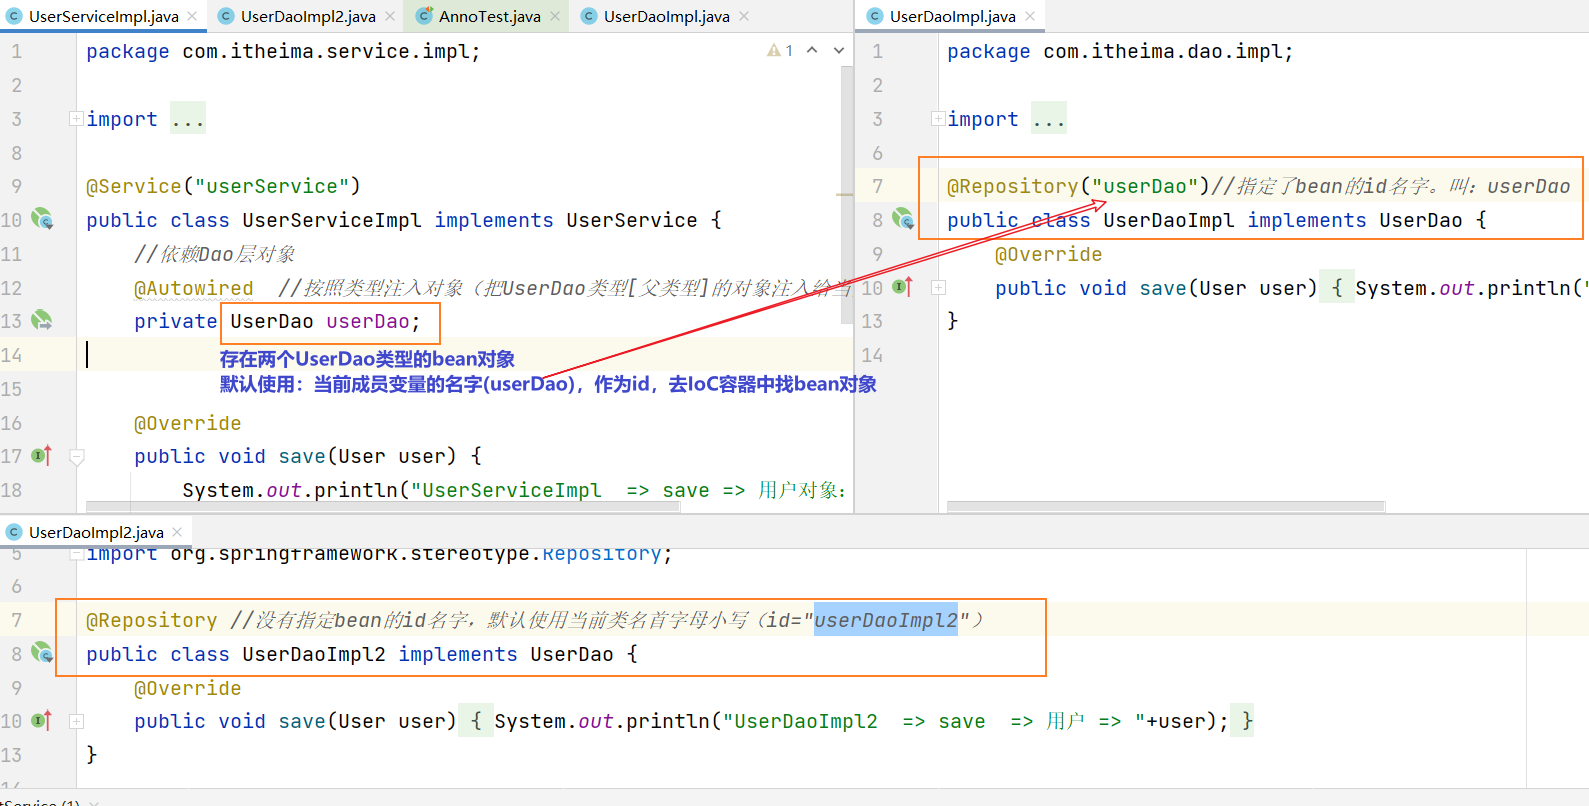Click the autowired dependency gutter icon beside userDao field
This screenshot has width=1589, height=806.
click(x=41, y=320)
